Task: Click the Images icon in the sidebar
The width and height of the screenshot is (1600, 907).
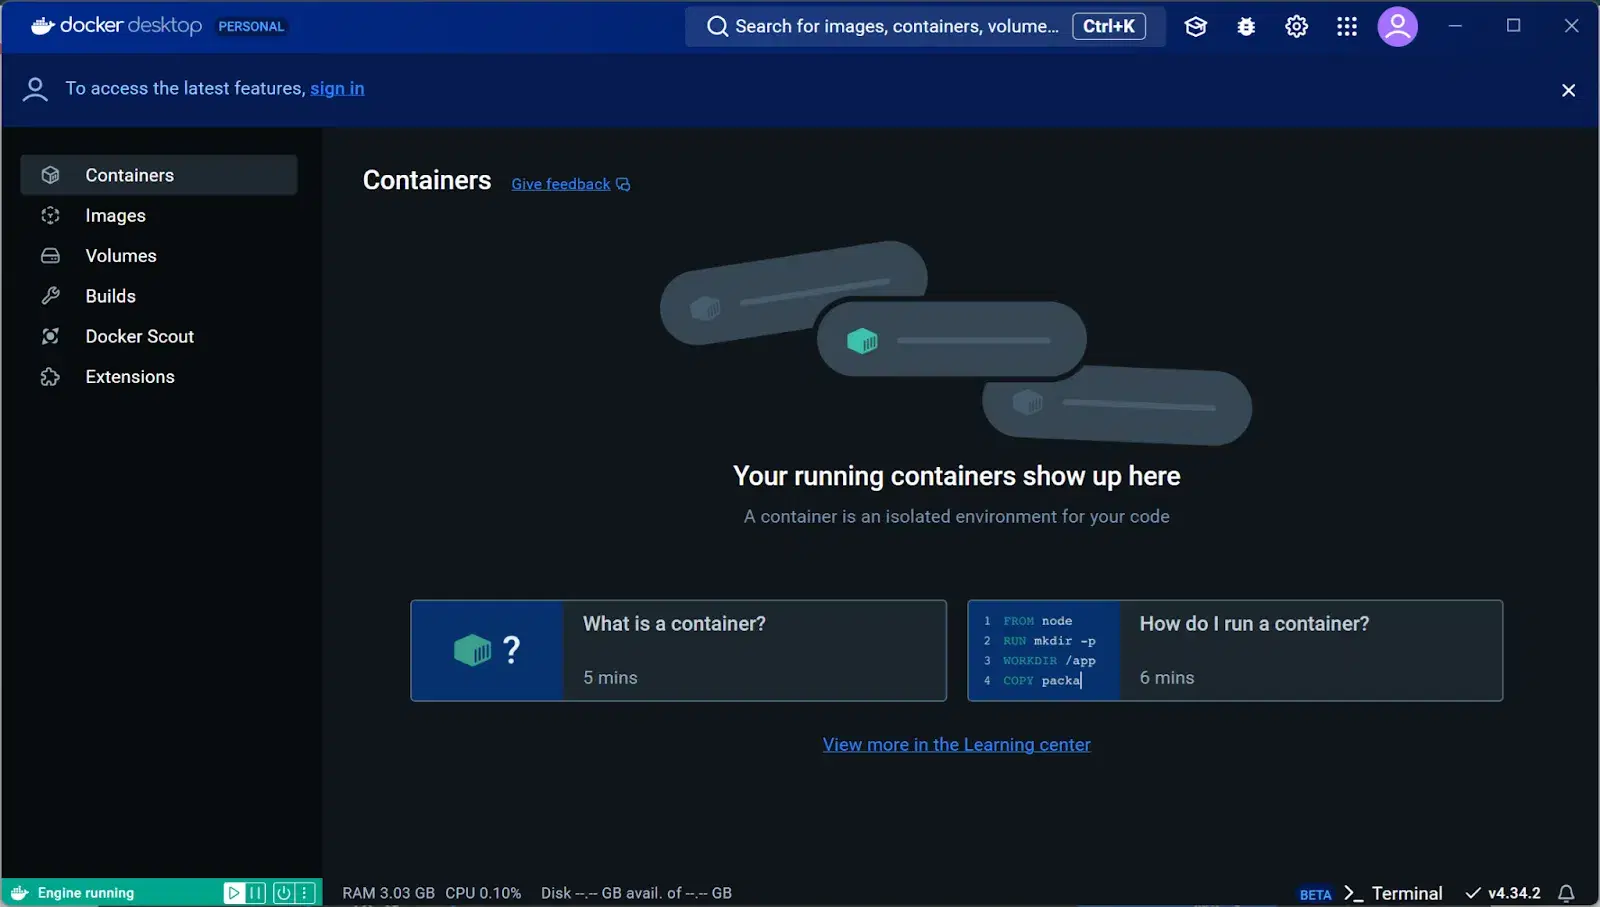Action: (x=50, y=215)
